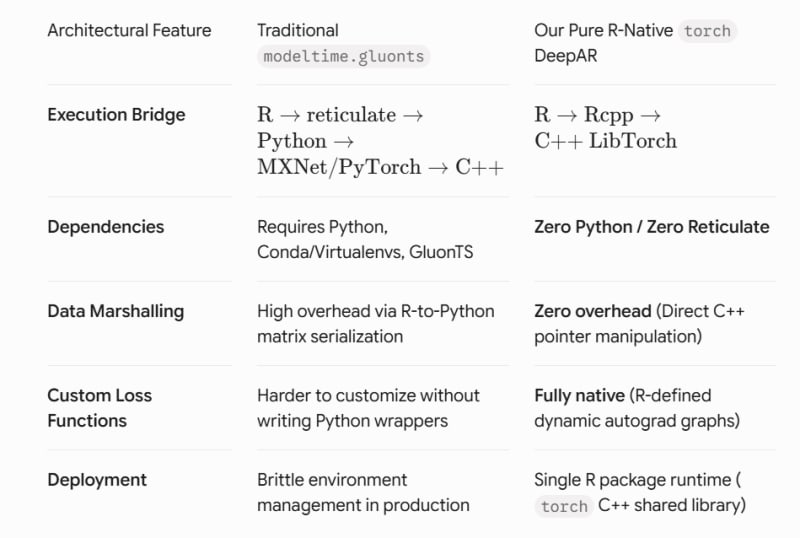This screenshot has height=538, width=800.
Task: Click the 'Custom Loss Functions' row label
Action: click(99, 408)
